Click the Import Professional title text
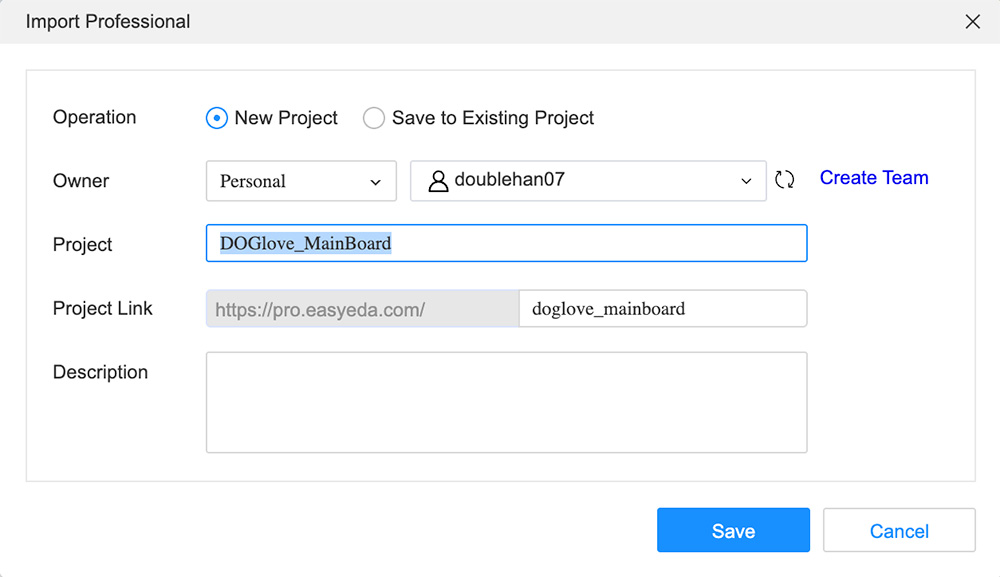1000x577 pixels. (x=108, y=22)
